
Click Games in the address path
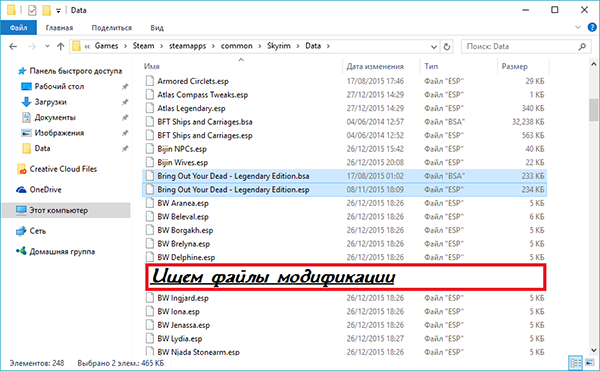106,46
